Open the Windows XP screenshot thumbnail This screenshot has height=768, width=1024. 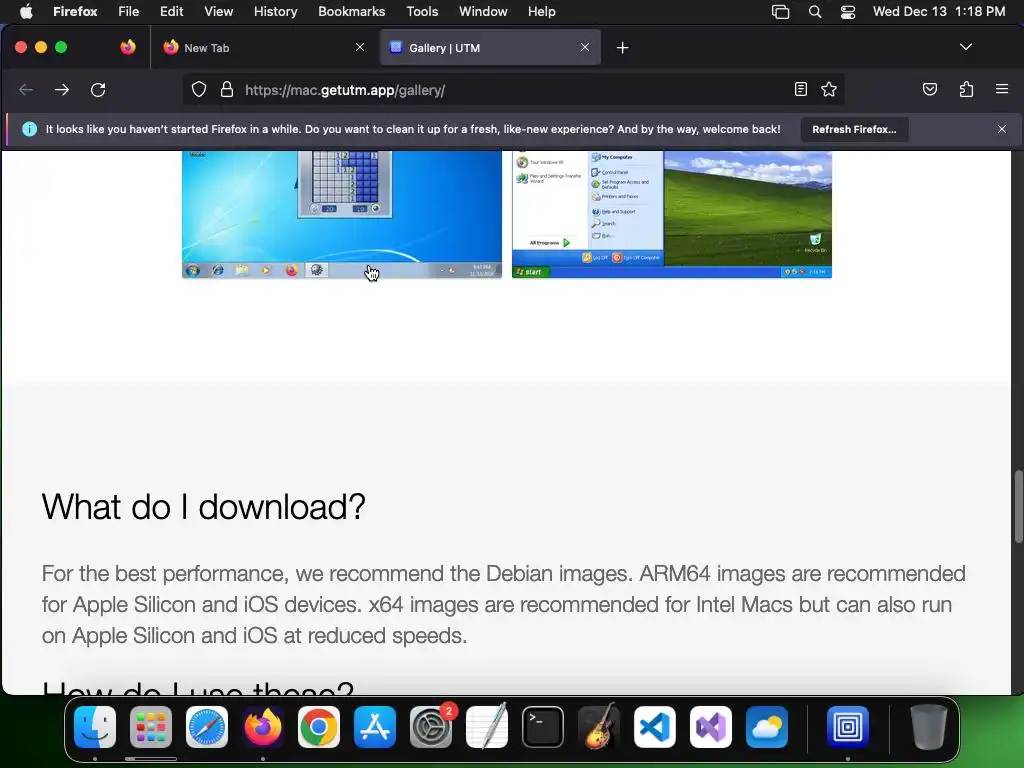coord(671,214)
